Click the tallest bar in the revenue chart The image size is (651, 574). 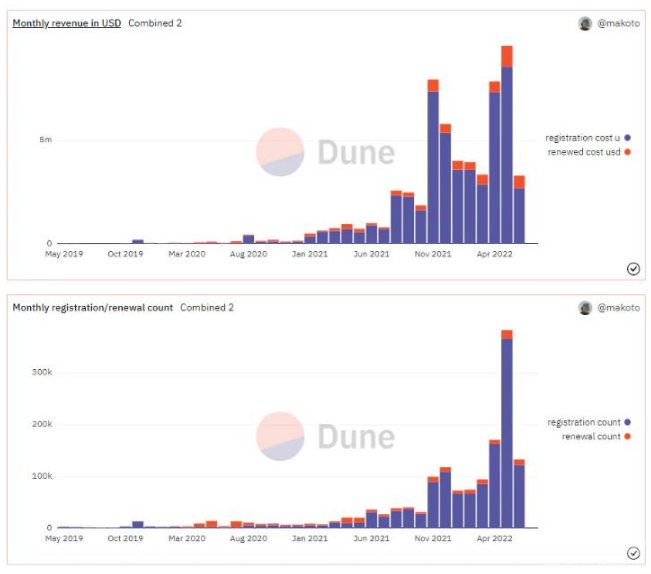(507, 150)
